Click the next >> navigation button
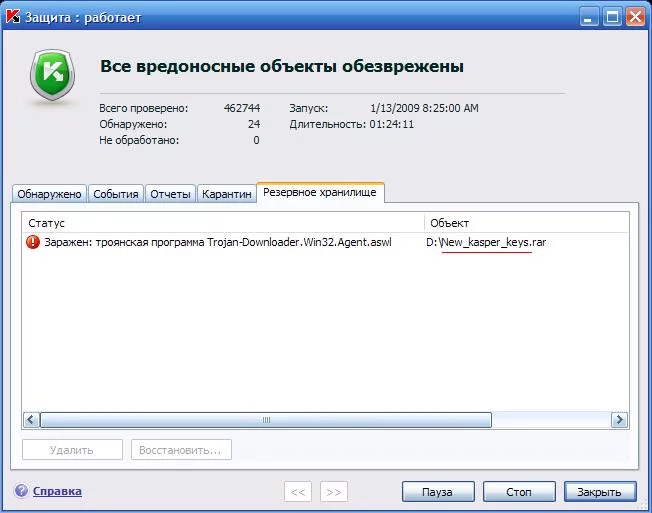652x513 pixels. click(x=334, y=492)
